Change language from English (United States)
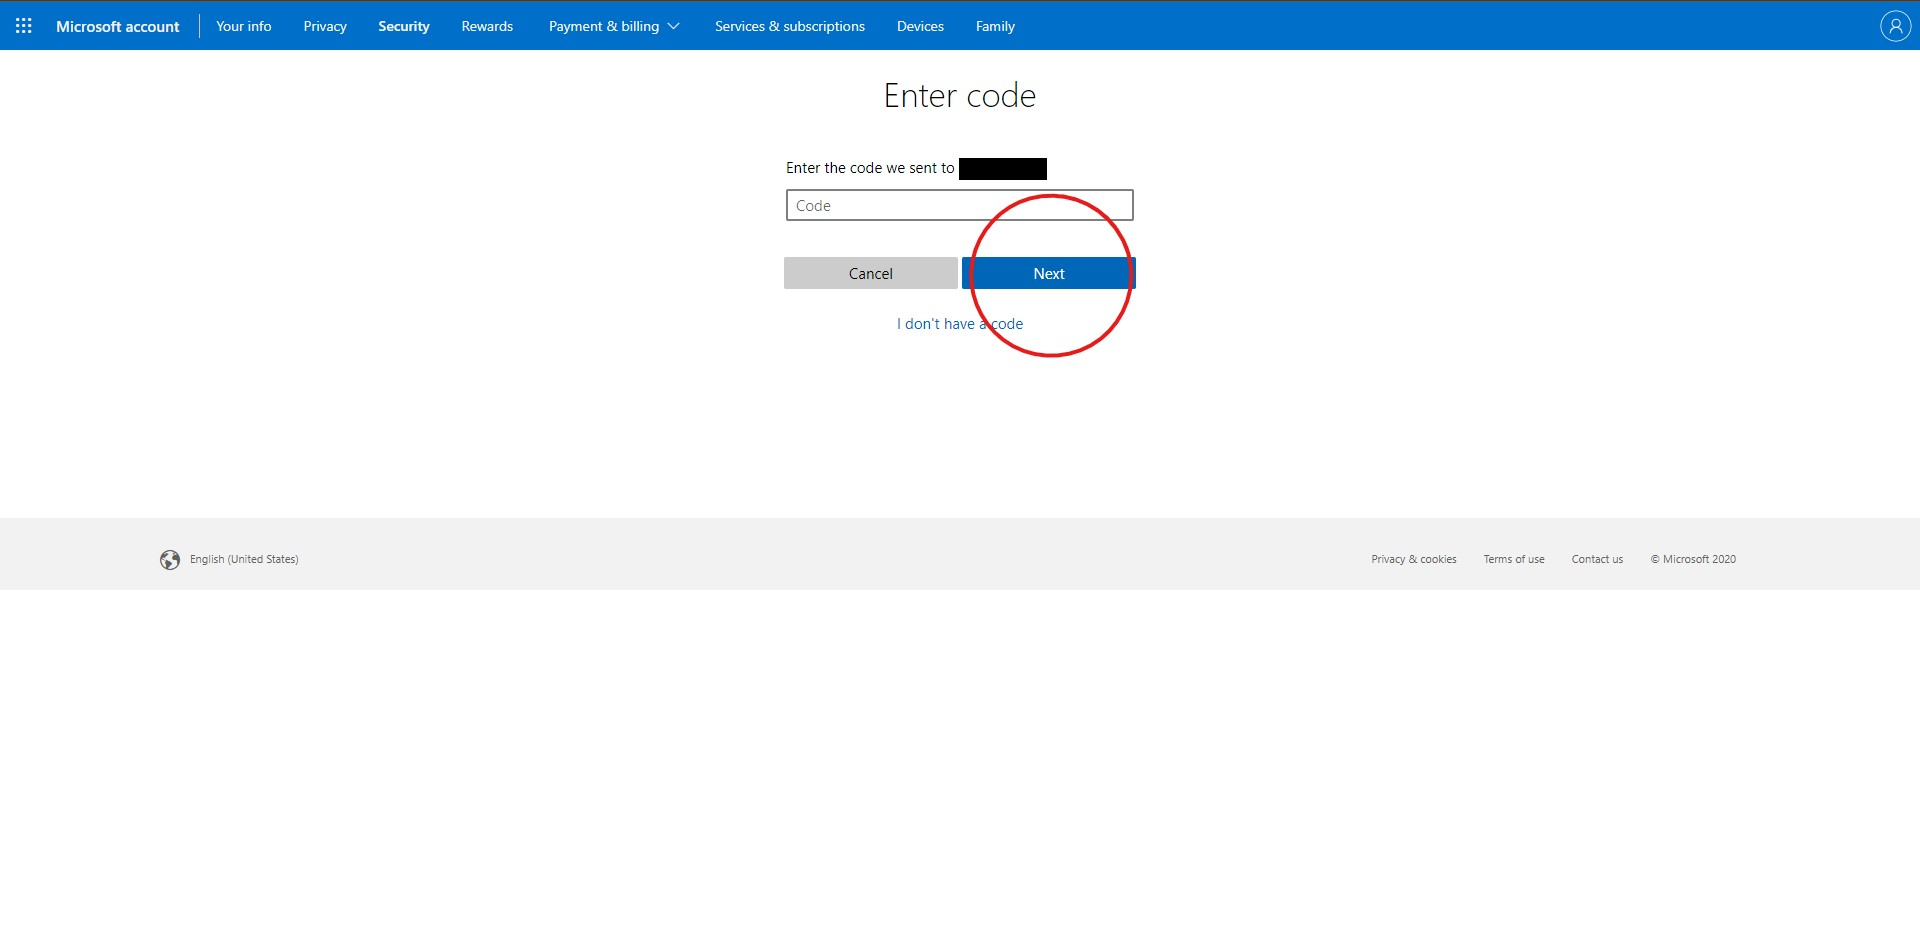This screenshot has width=1920, height=937. (244, 559)
